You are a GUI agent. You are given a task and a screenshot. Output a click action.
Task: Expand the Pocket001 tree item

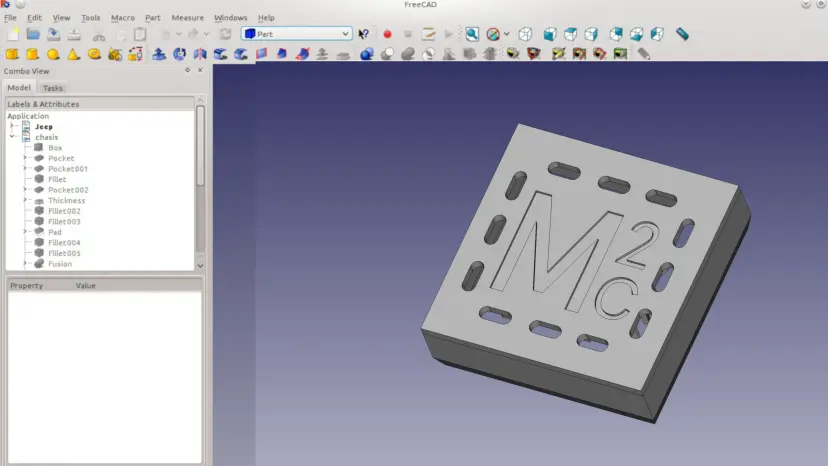(x=24, y=168)
